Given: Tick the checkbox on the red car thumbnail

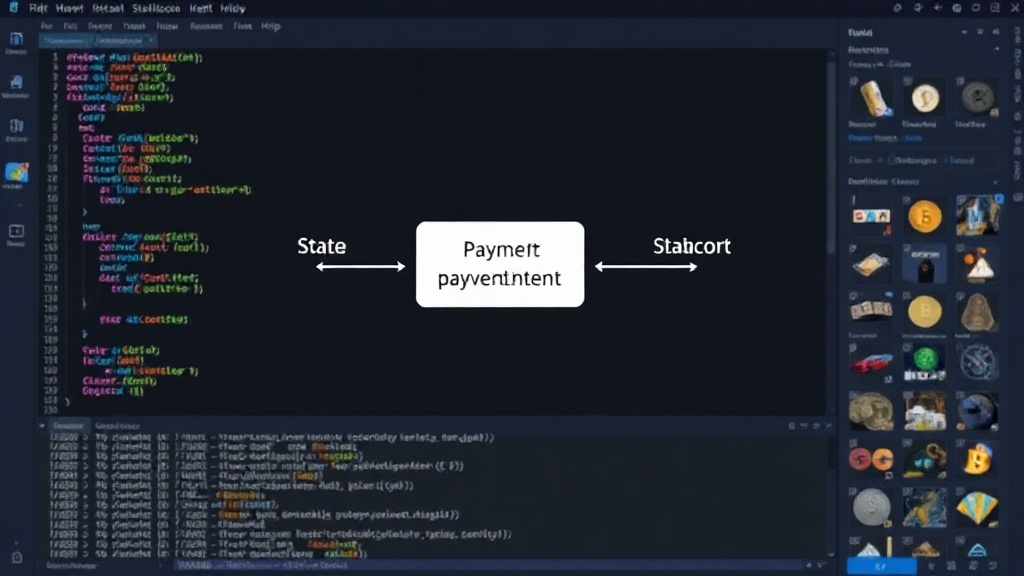Looking at the screenshot, I should click(x=854, y=349).
